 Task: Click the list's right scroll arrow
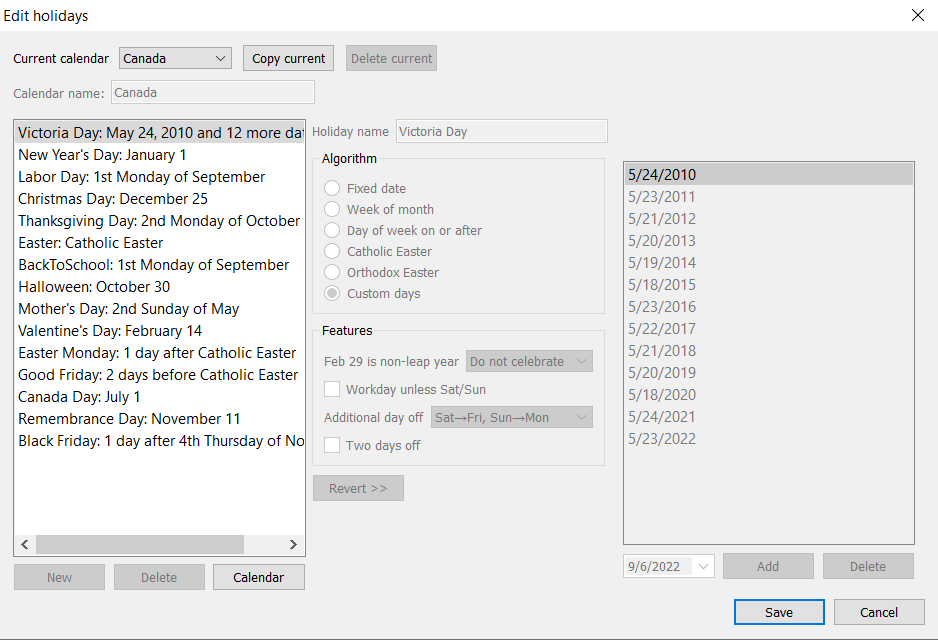point(293,545)
